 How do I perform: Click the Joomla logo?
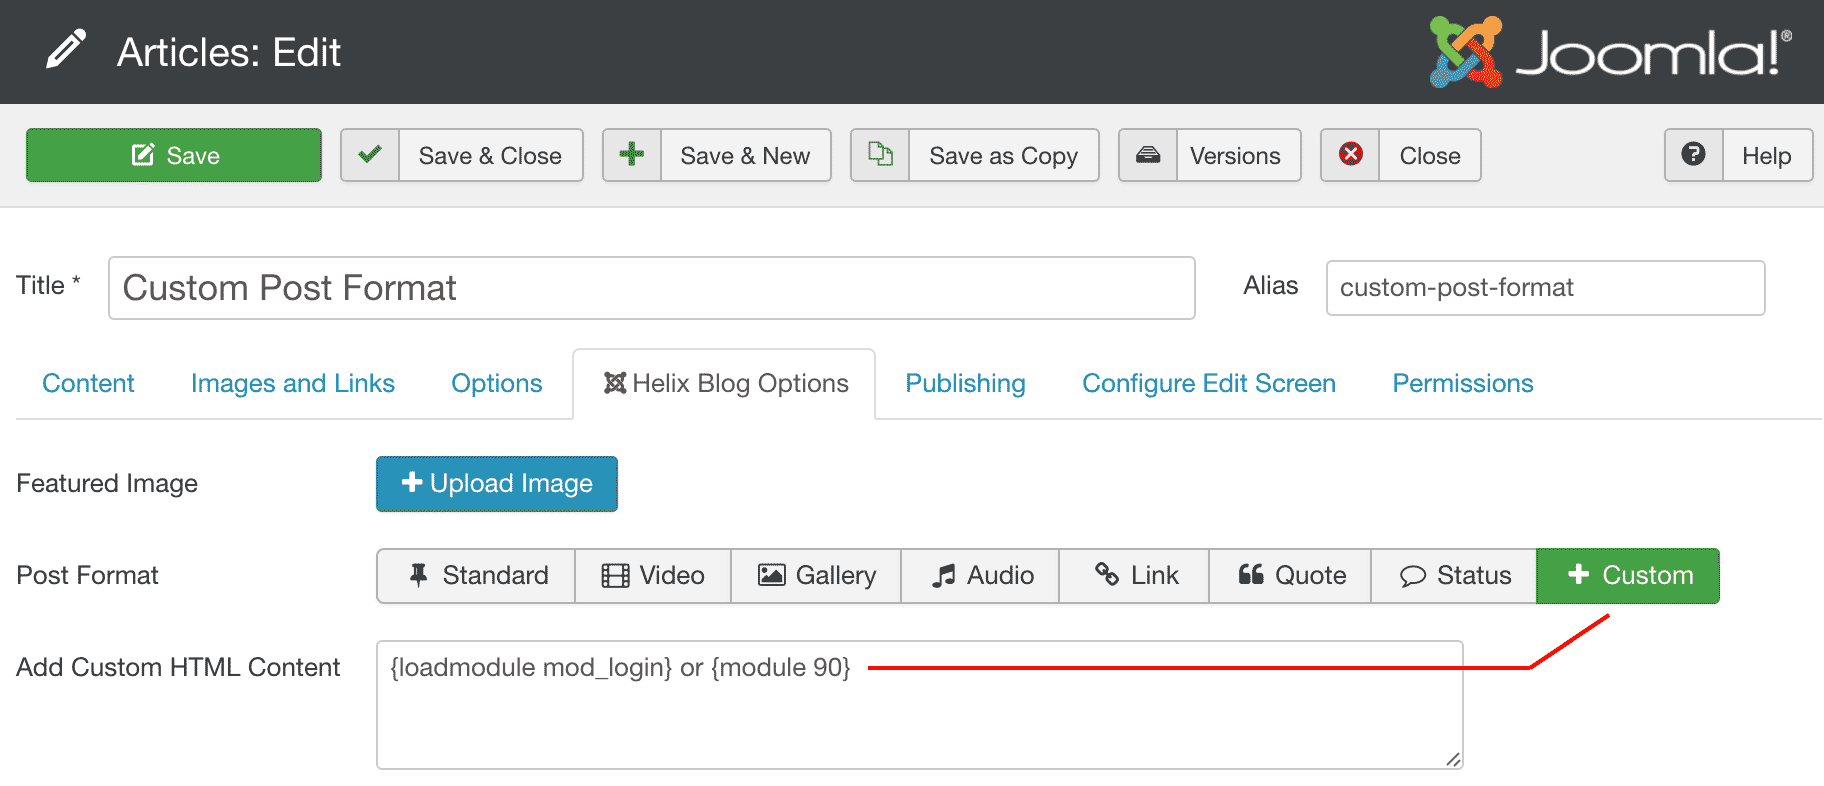coord(1609,52)
